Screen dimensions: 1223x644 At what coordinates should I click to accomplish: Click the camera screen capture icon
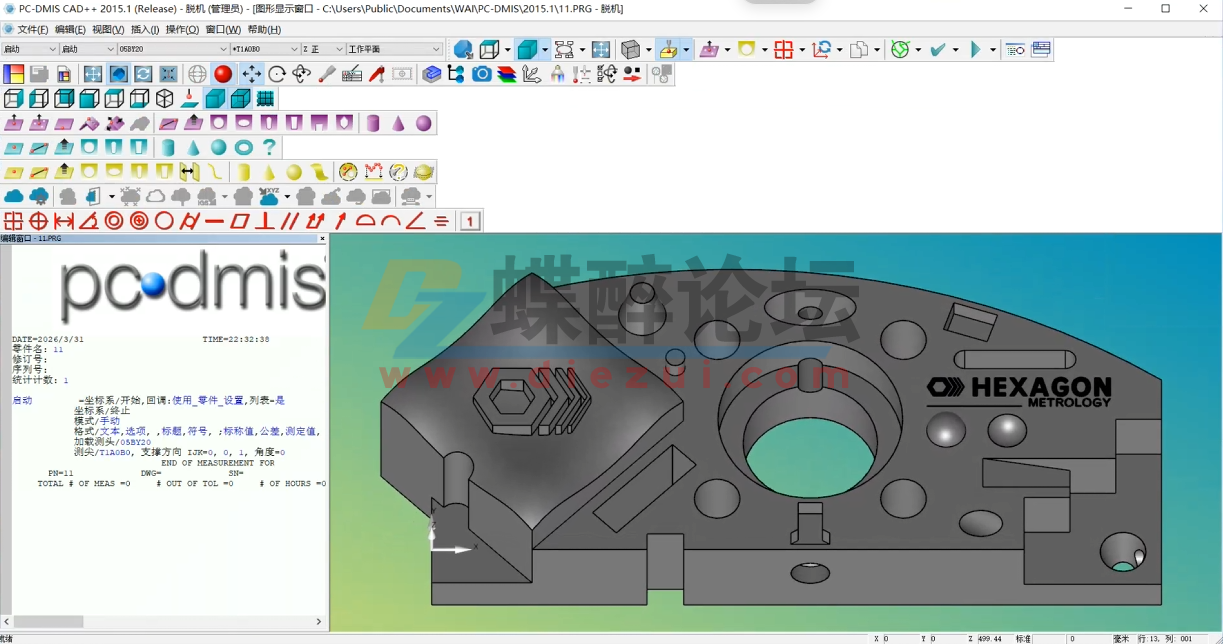pyautogui.click(x=480, y=73)
